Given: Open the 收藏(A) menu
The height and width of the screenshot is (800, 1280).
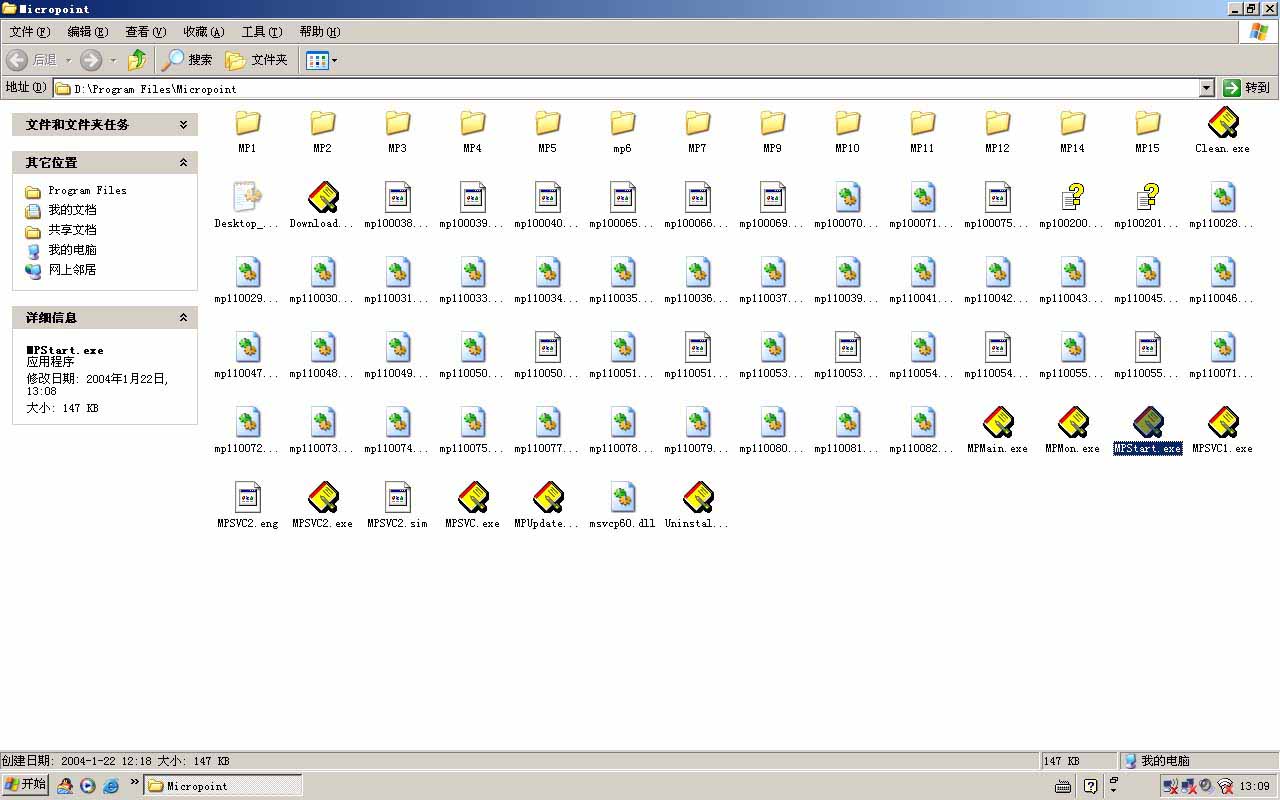Looking at the screenshot, I should click(x=204, y=32).
